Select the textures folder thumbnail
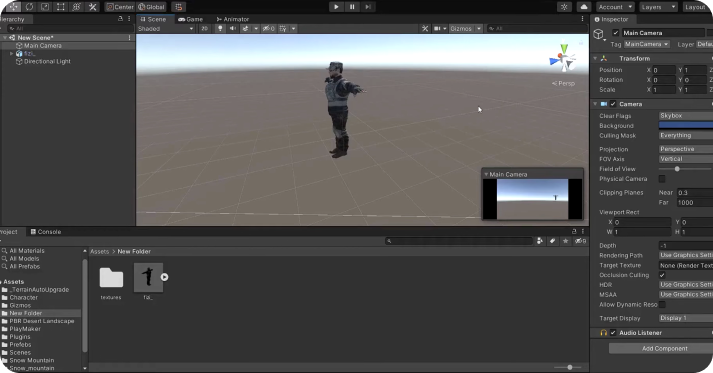Screen dimensions: 713x373 click(x=111, y=278)
